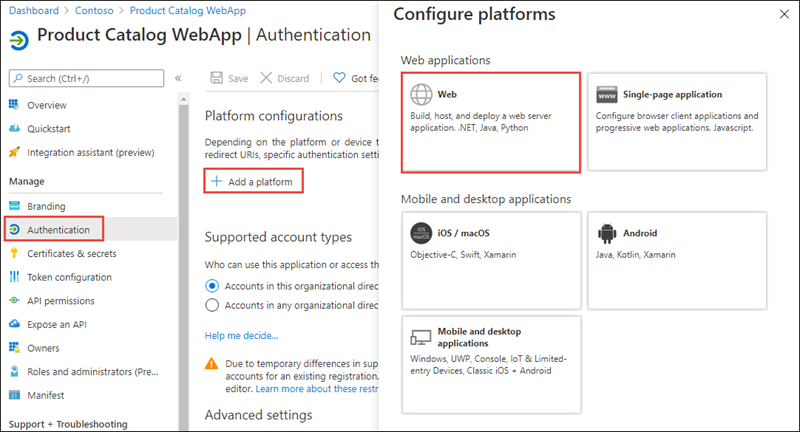Choose Mobile and desktop applications card

pyautogui.click(x=491, y=364)
